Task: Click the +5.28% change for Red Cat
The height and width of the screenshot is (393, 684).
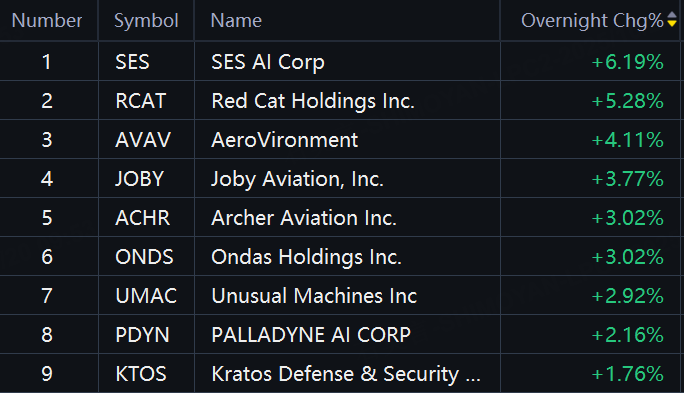Action: (627, 101)
